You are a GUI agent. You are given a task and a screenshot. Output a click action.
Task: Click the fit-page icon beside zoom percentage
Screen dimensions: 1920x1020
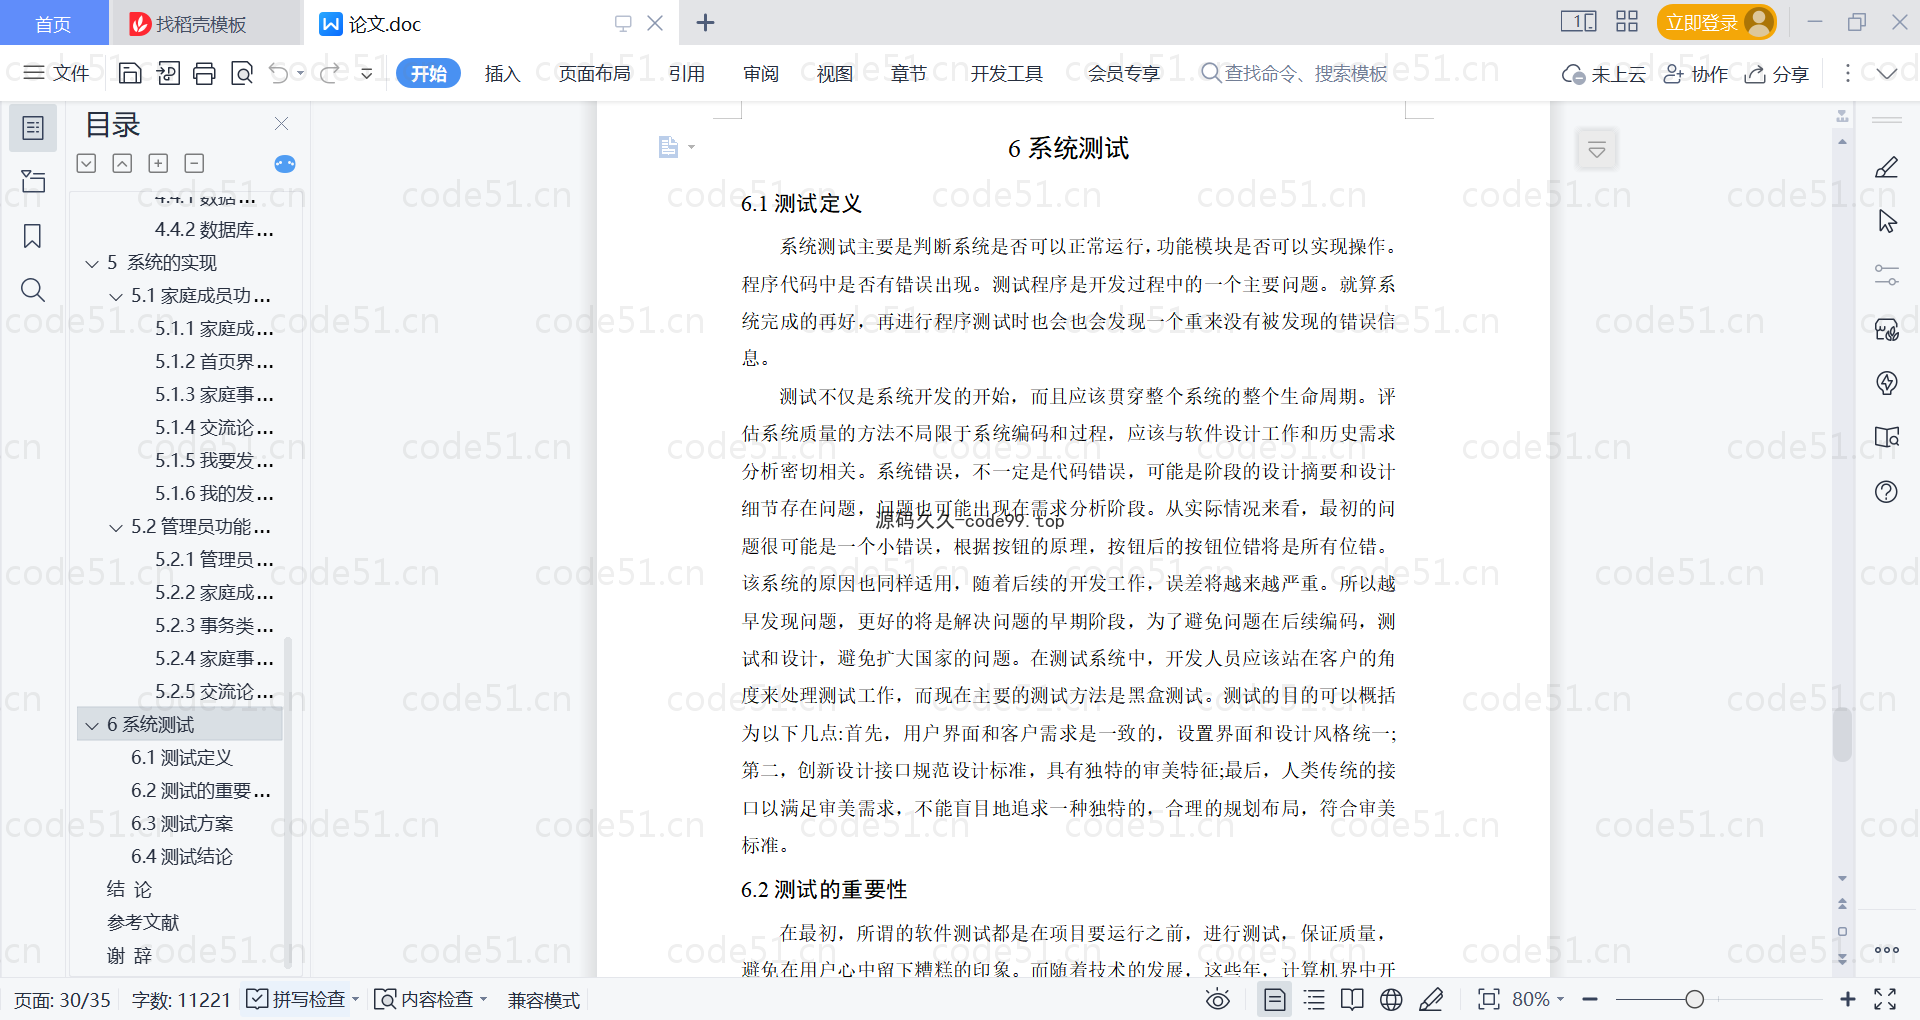pyautogui.click(x=1489, y=999)
